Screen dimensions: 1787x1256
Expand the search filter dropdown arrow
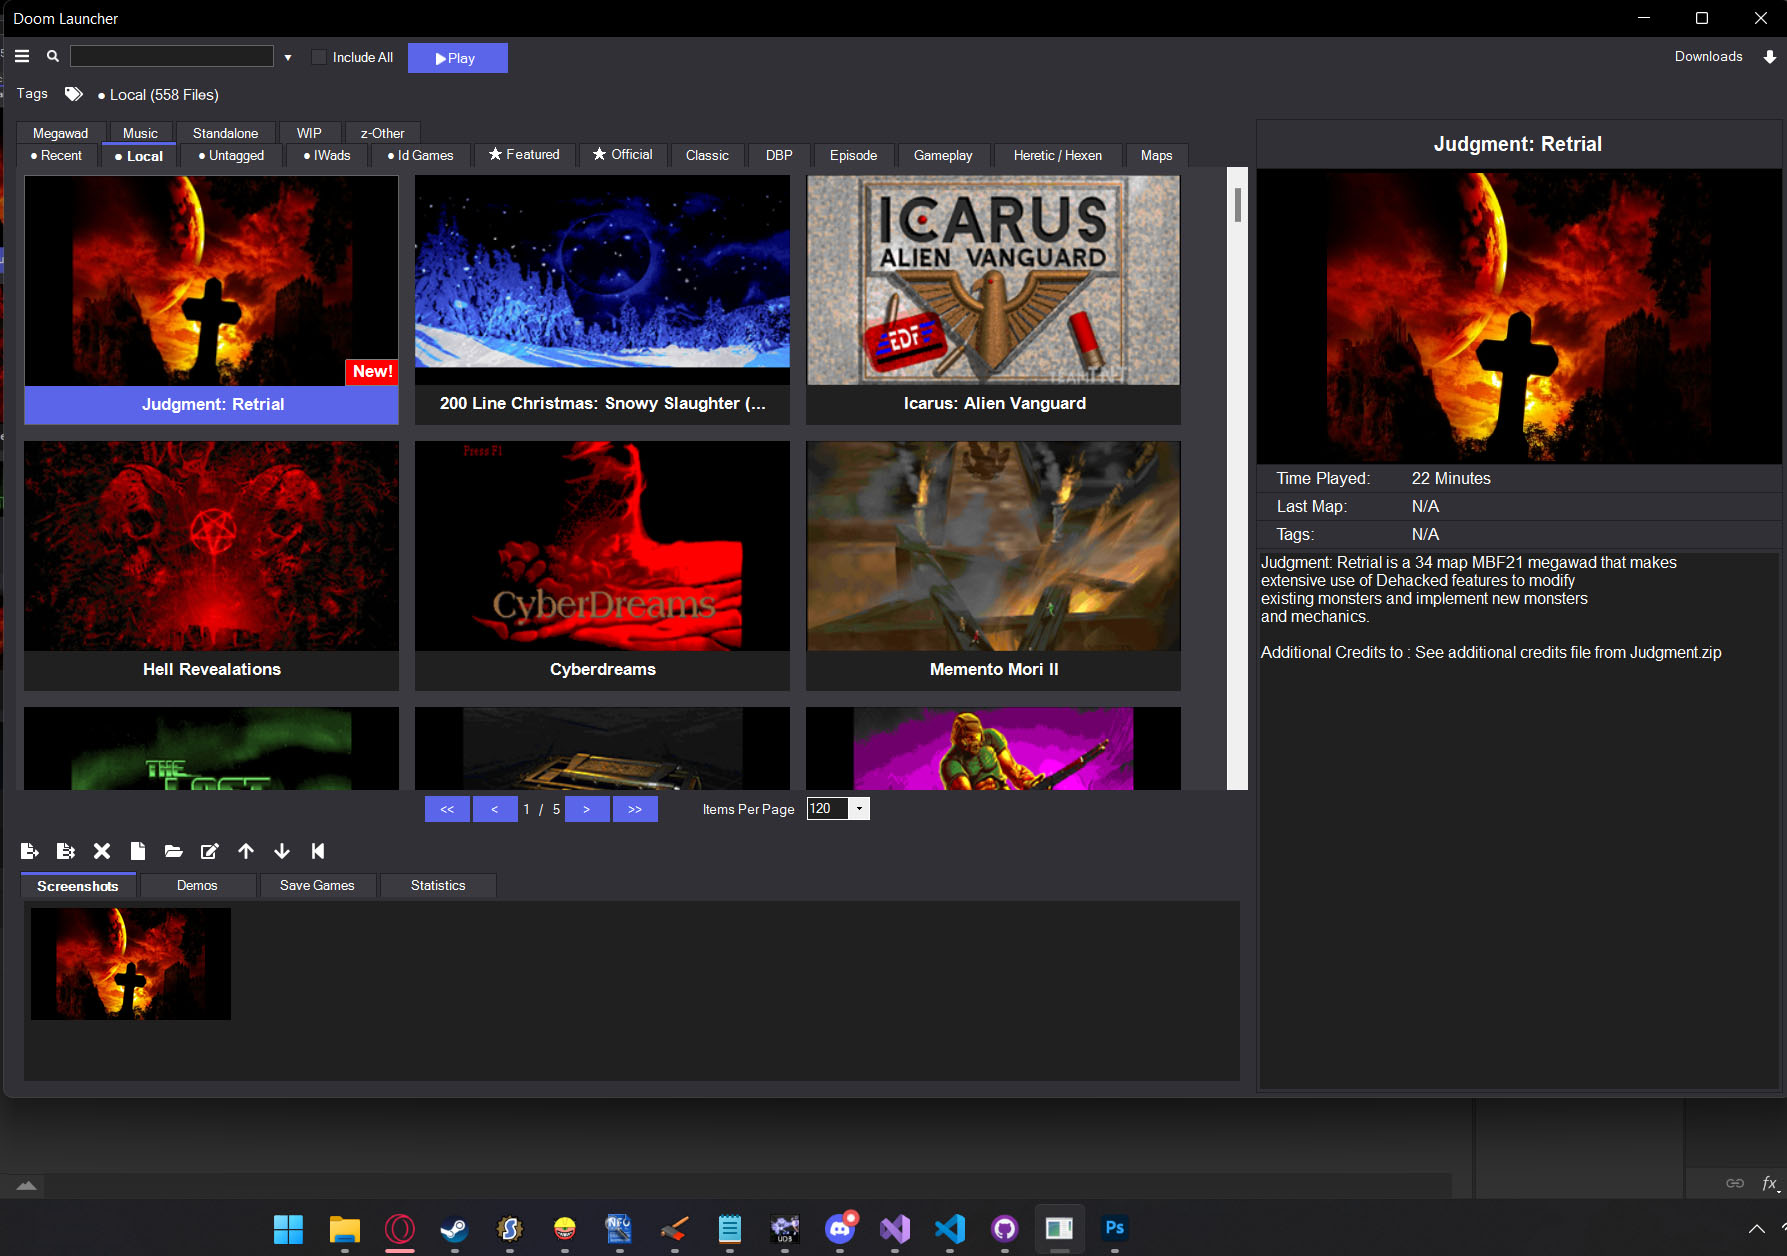[288, 58]
